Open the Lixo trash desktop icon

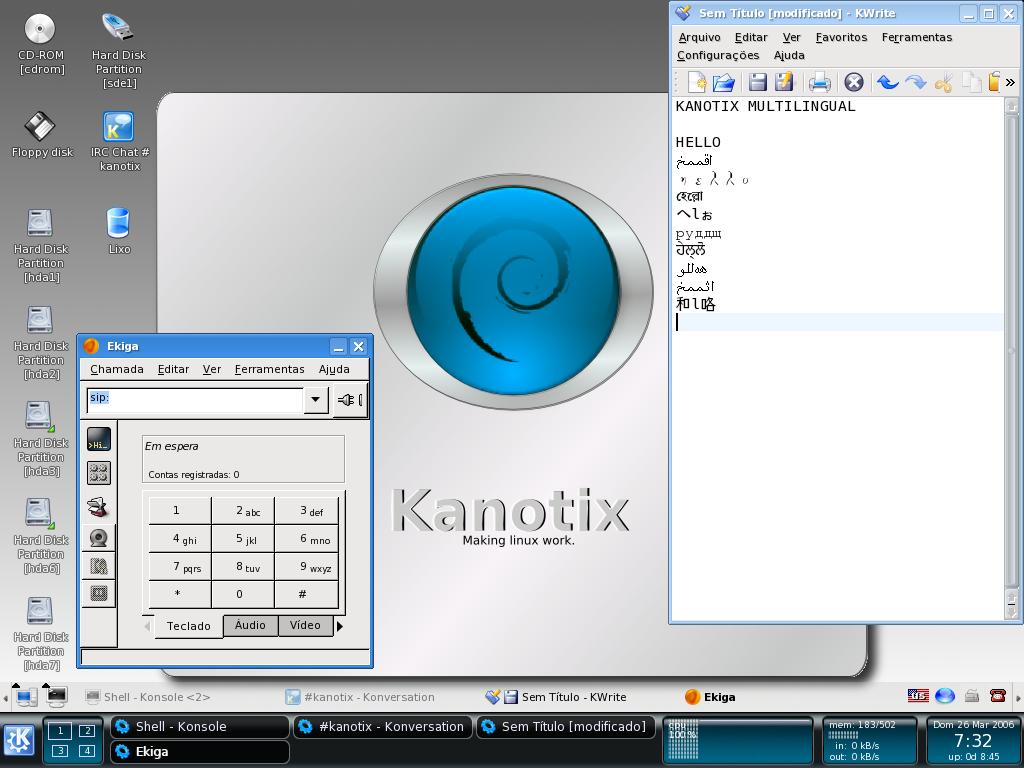coord(119,231)
